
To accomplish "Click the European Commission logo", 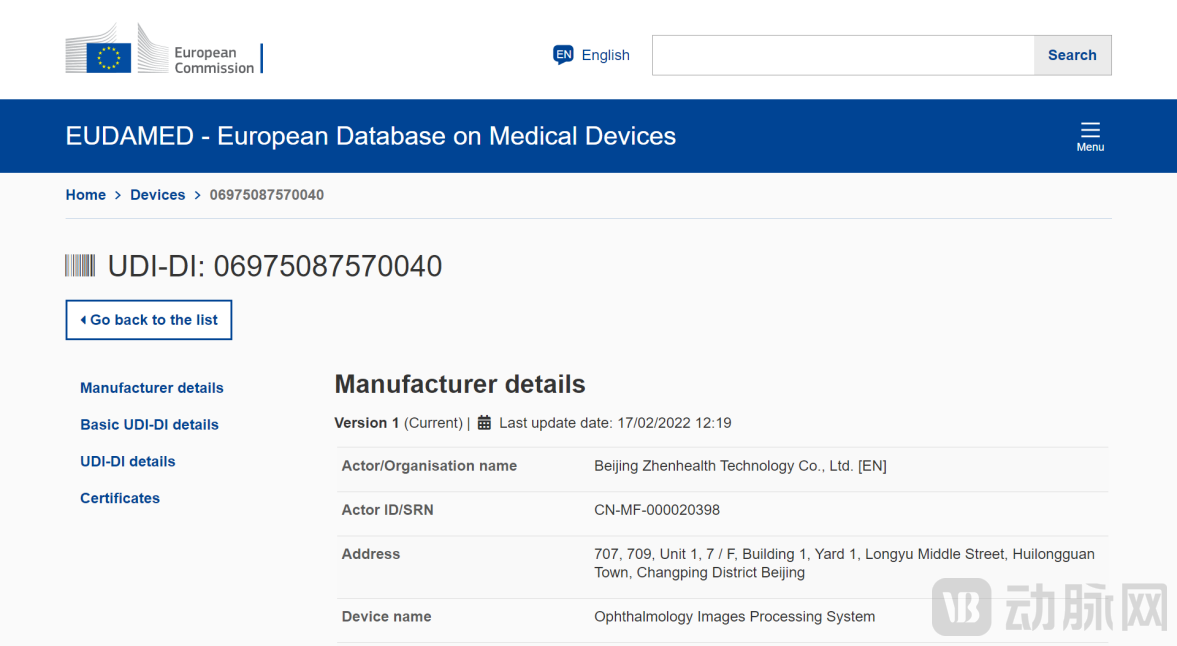I will point(162,50).
